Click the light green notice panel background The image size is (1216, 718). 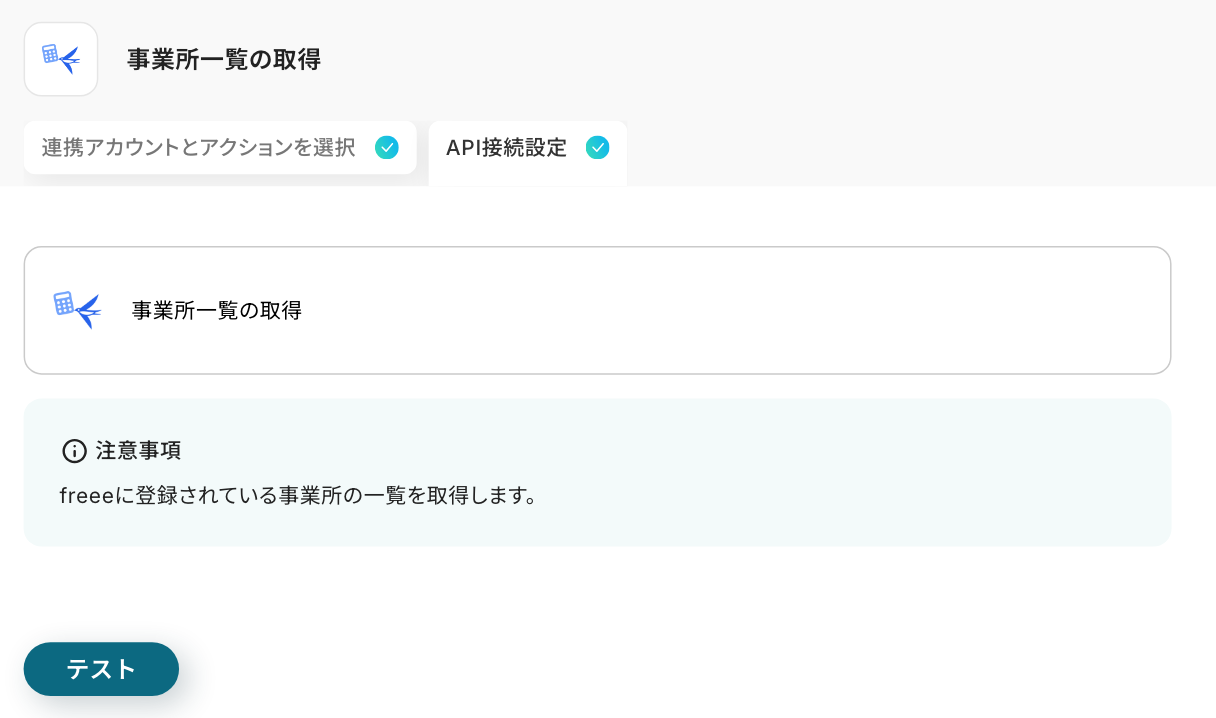click(850, 470)
